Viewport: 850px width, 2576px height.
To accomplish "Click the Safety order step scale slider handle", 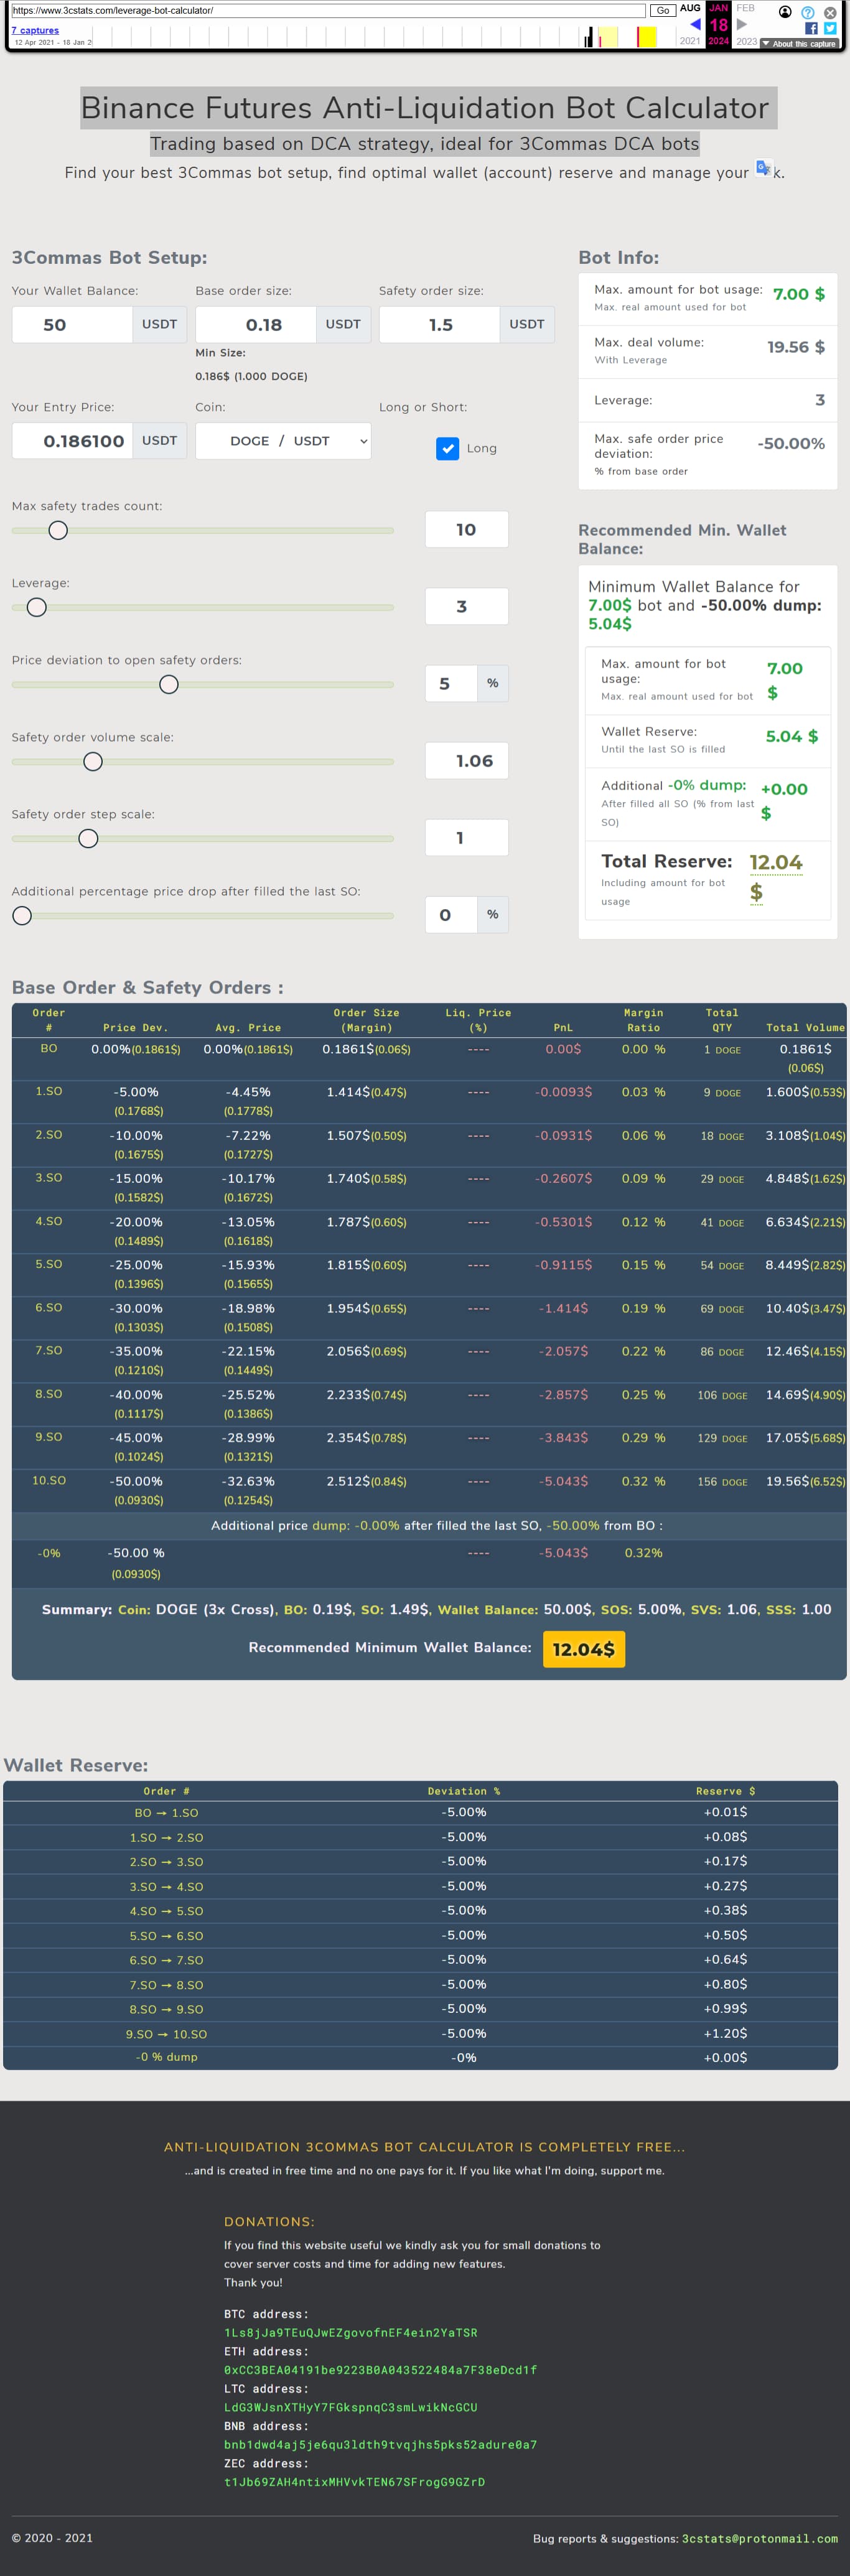I will (x=88, y=838).
